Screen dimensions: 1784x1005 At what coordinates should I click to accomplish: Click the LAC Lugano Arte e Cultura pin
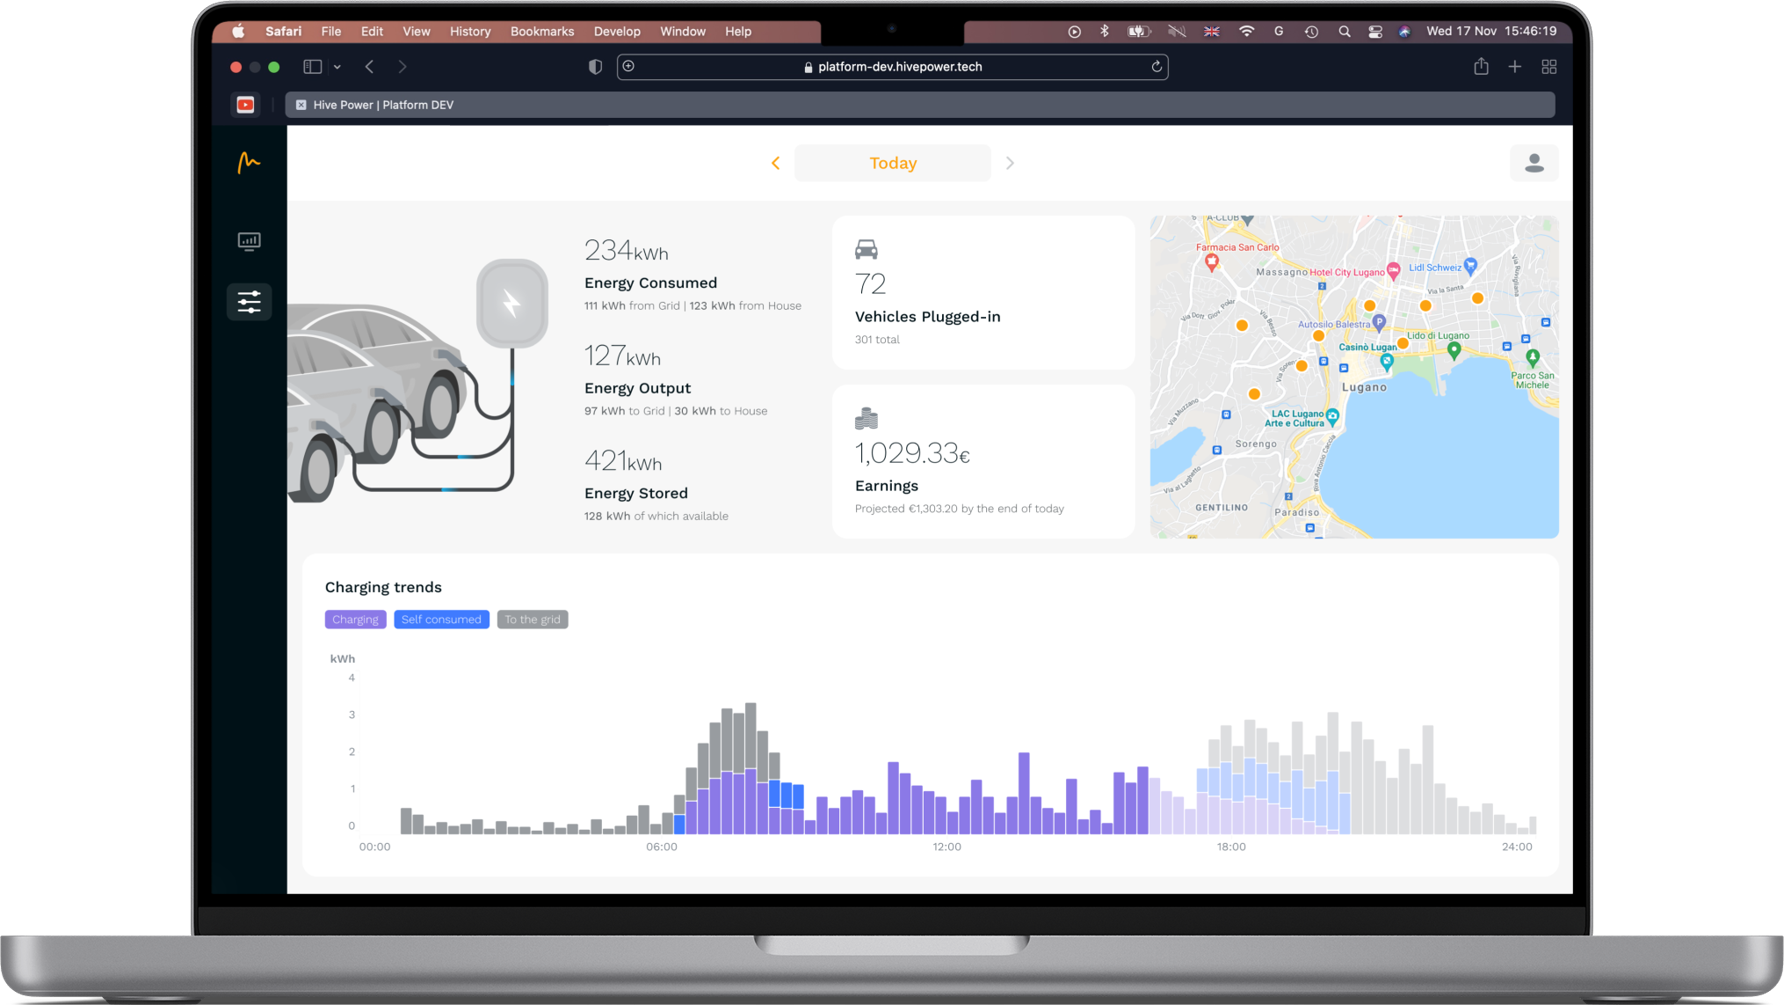tap(1332, 416)
